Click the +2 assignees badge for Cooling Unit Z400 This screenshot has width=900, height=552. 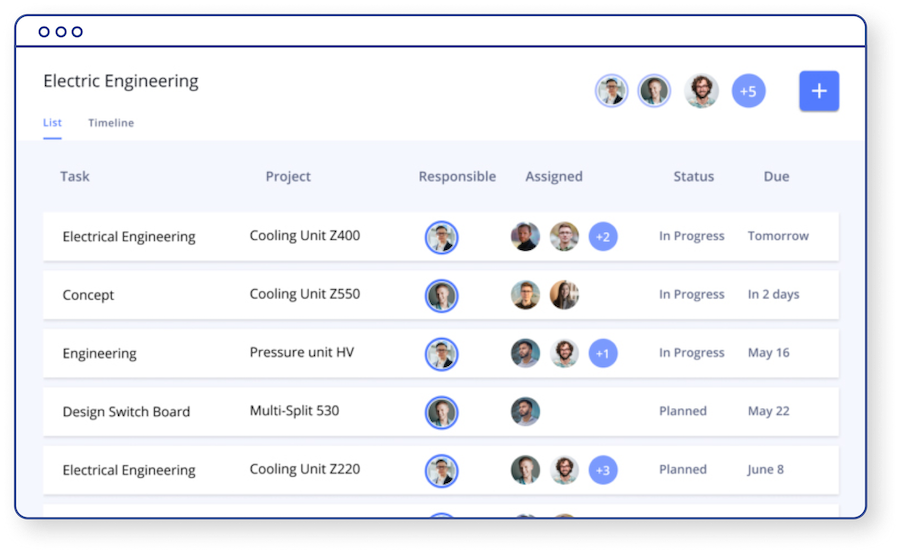point(603,237)
